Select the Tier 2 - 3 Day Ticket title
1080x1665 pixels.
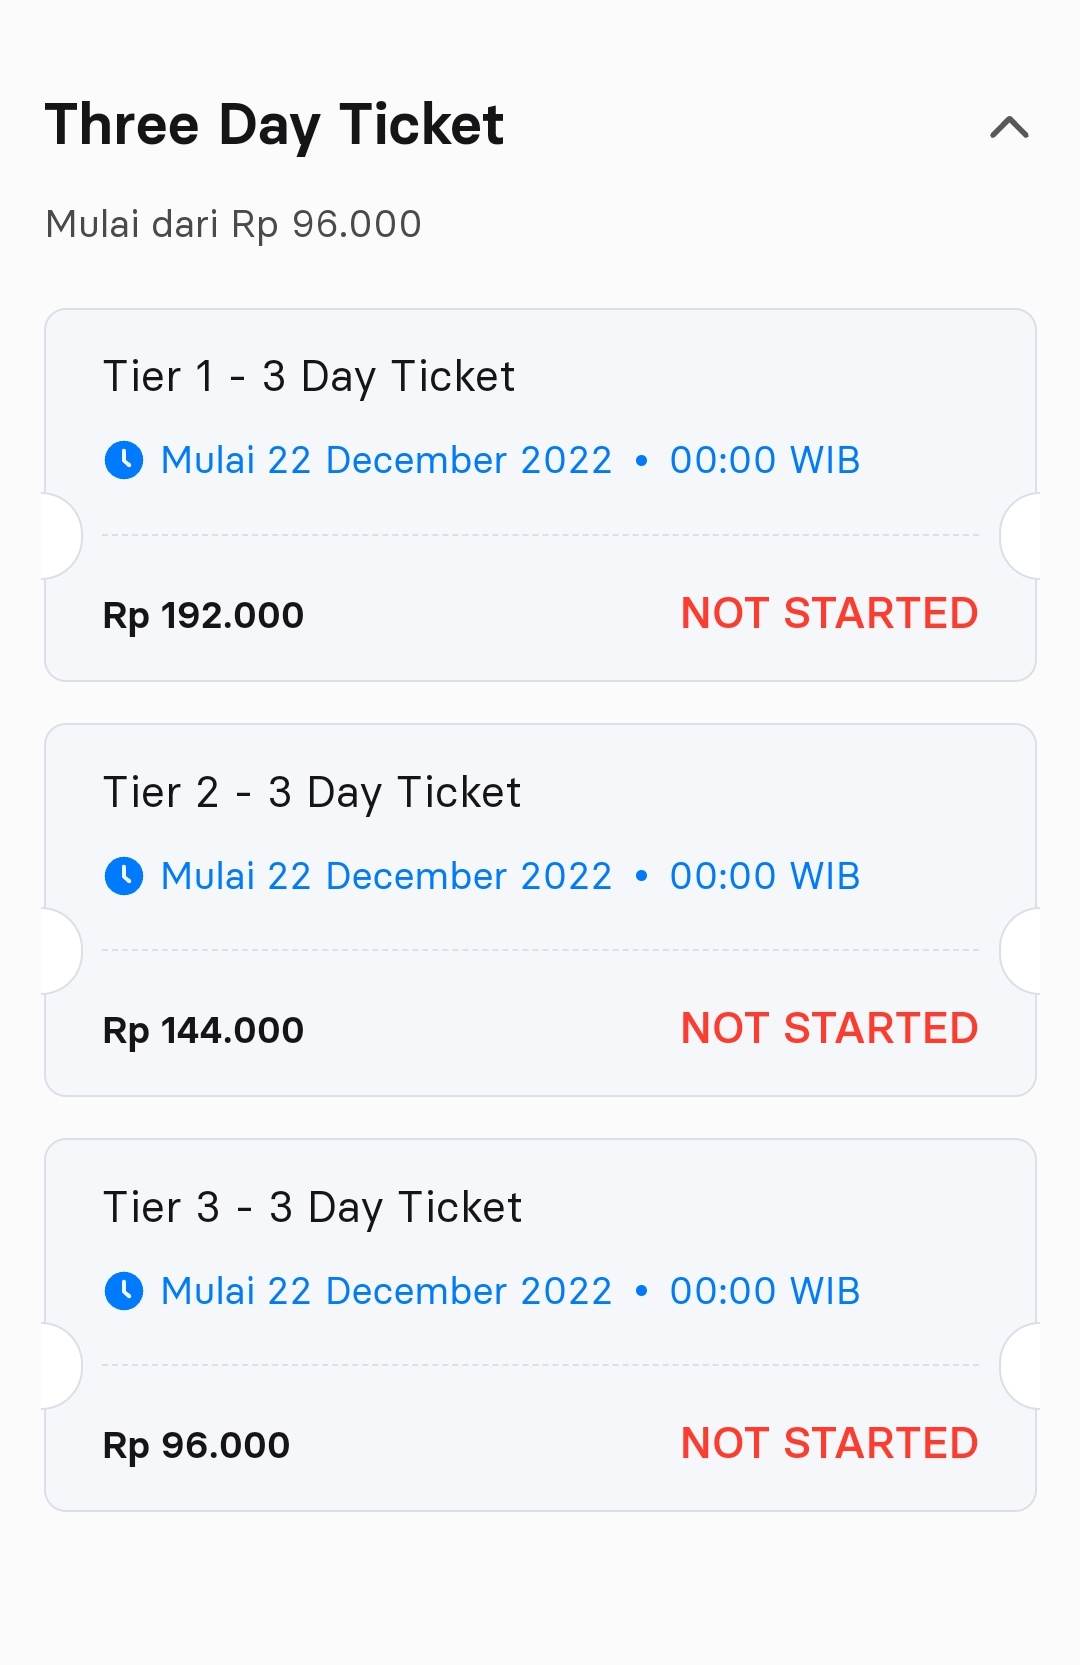tap(312, 793)
